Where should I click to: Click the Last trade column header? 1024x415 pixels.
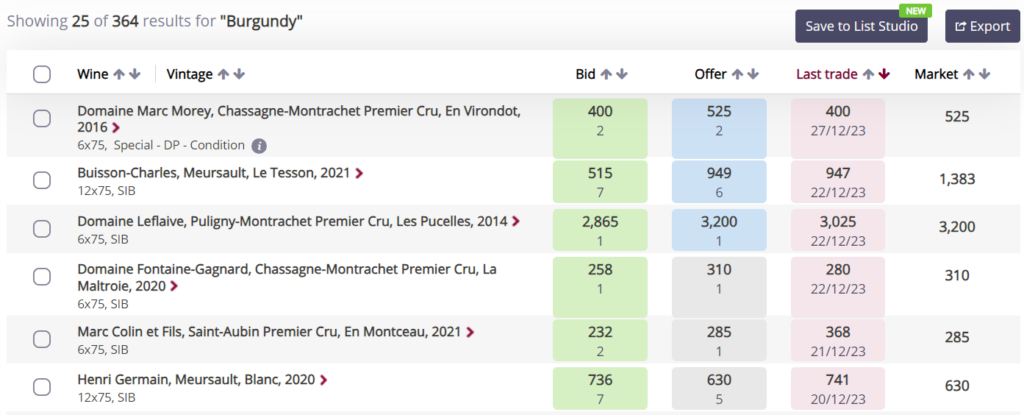pyautogui.click(x=826, y=75)
